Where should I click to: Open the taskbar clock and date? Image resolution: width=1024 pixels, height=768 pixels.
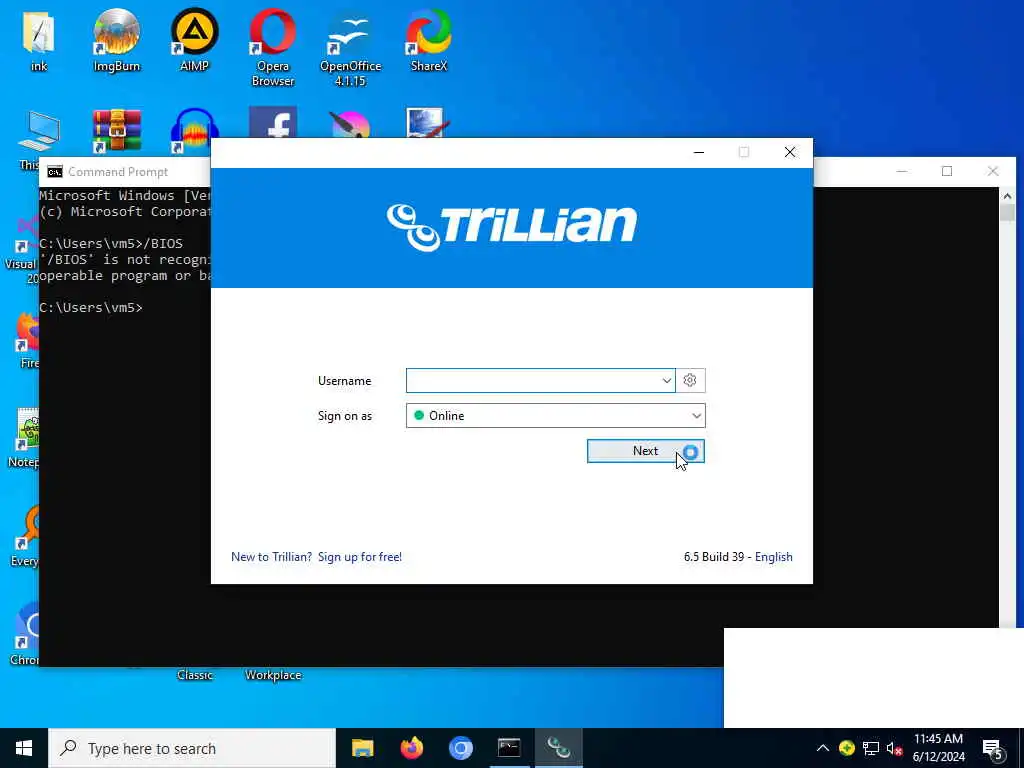coord(938,748)
